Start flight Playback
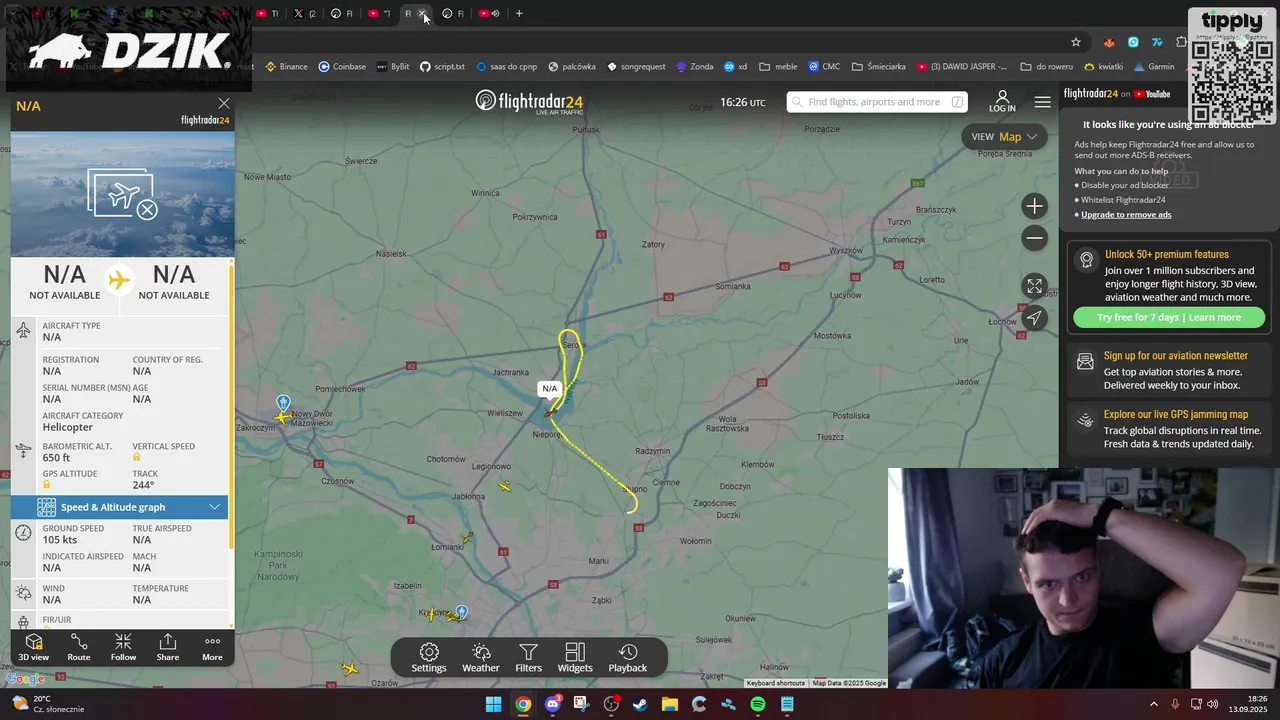1280x720 pixels. 628,658
